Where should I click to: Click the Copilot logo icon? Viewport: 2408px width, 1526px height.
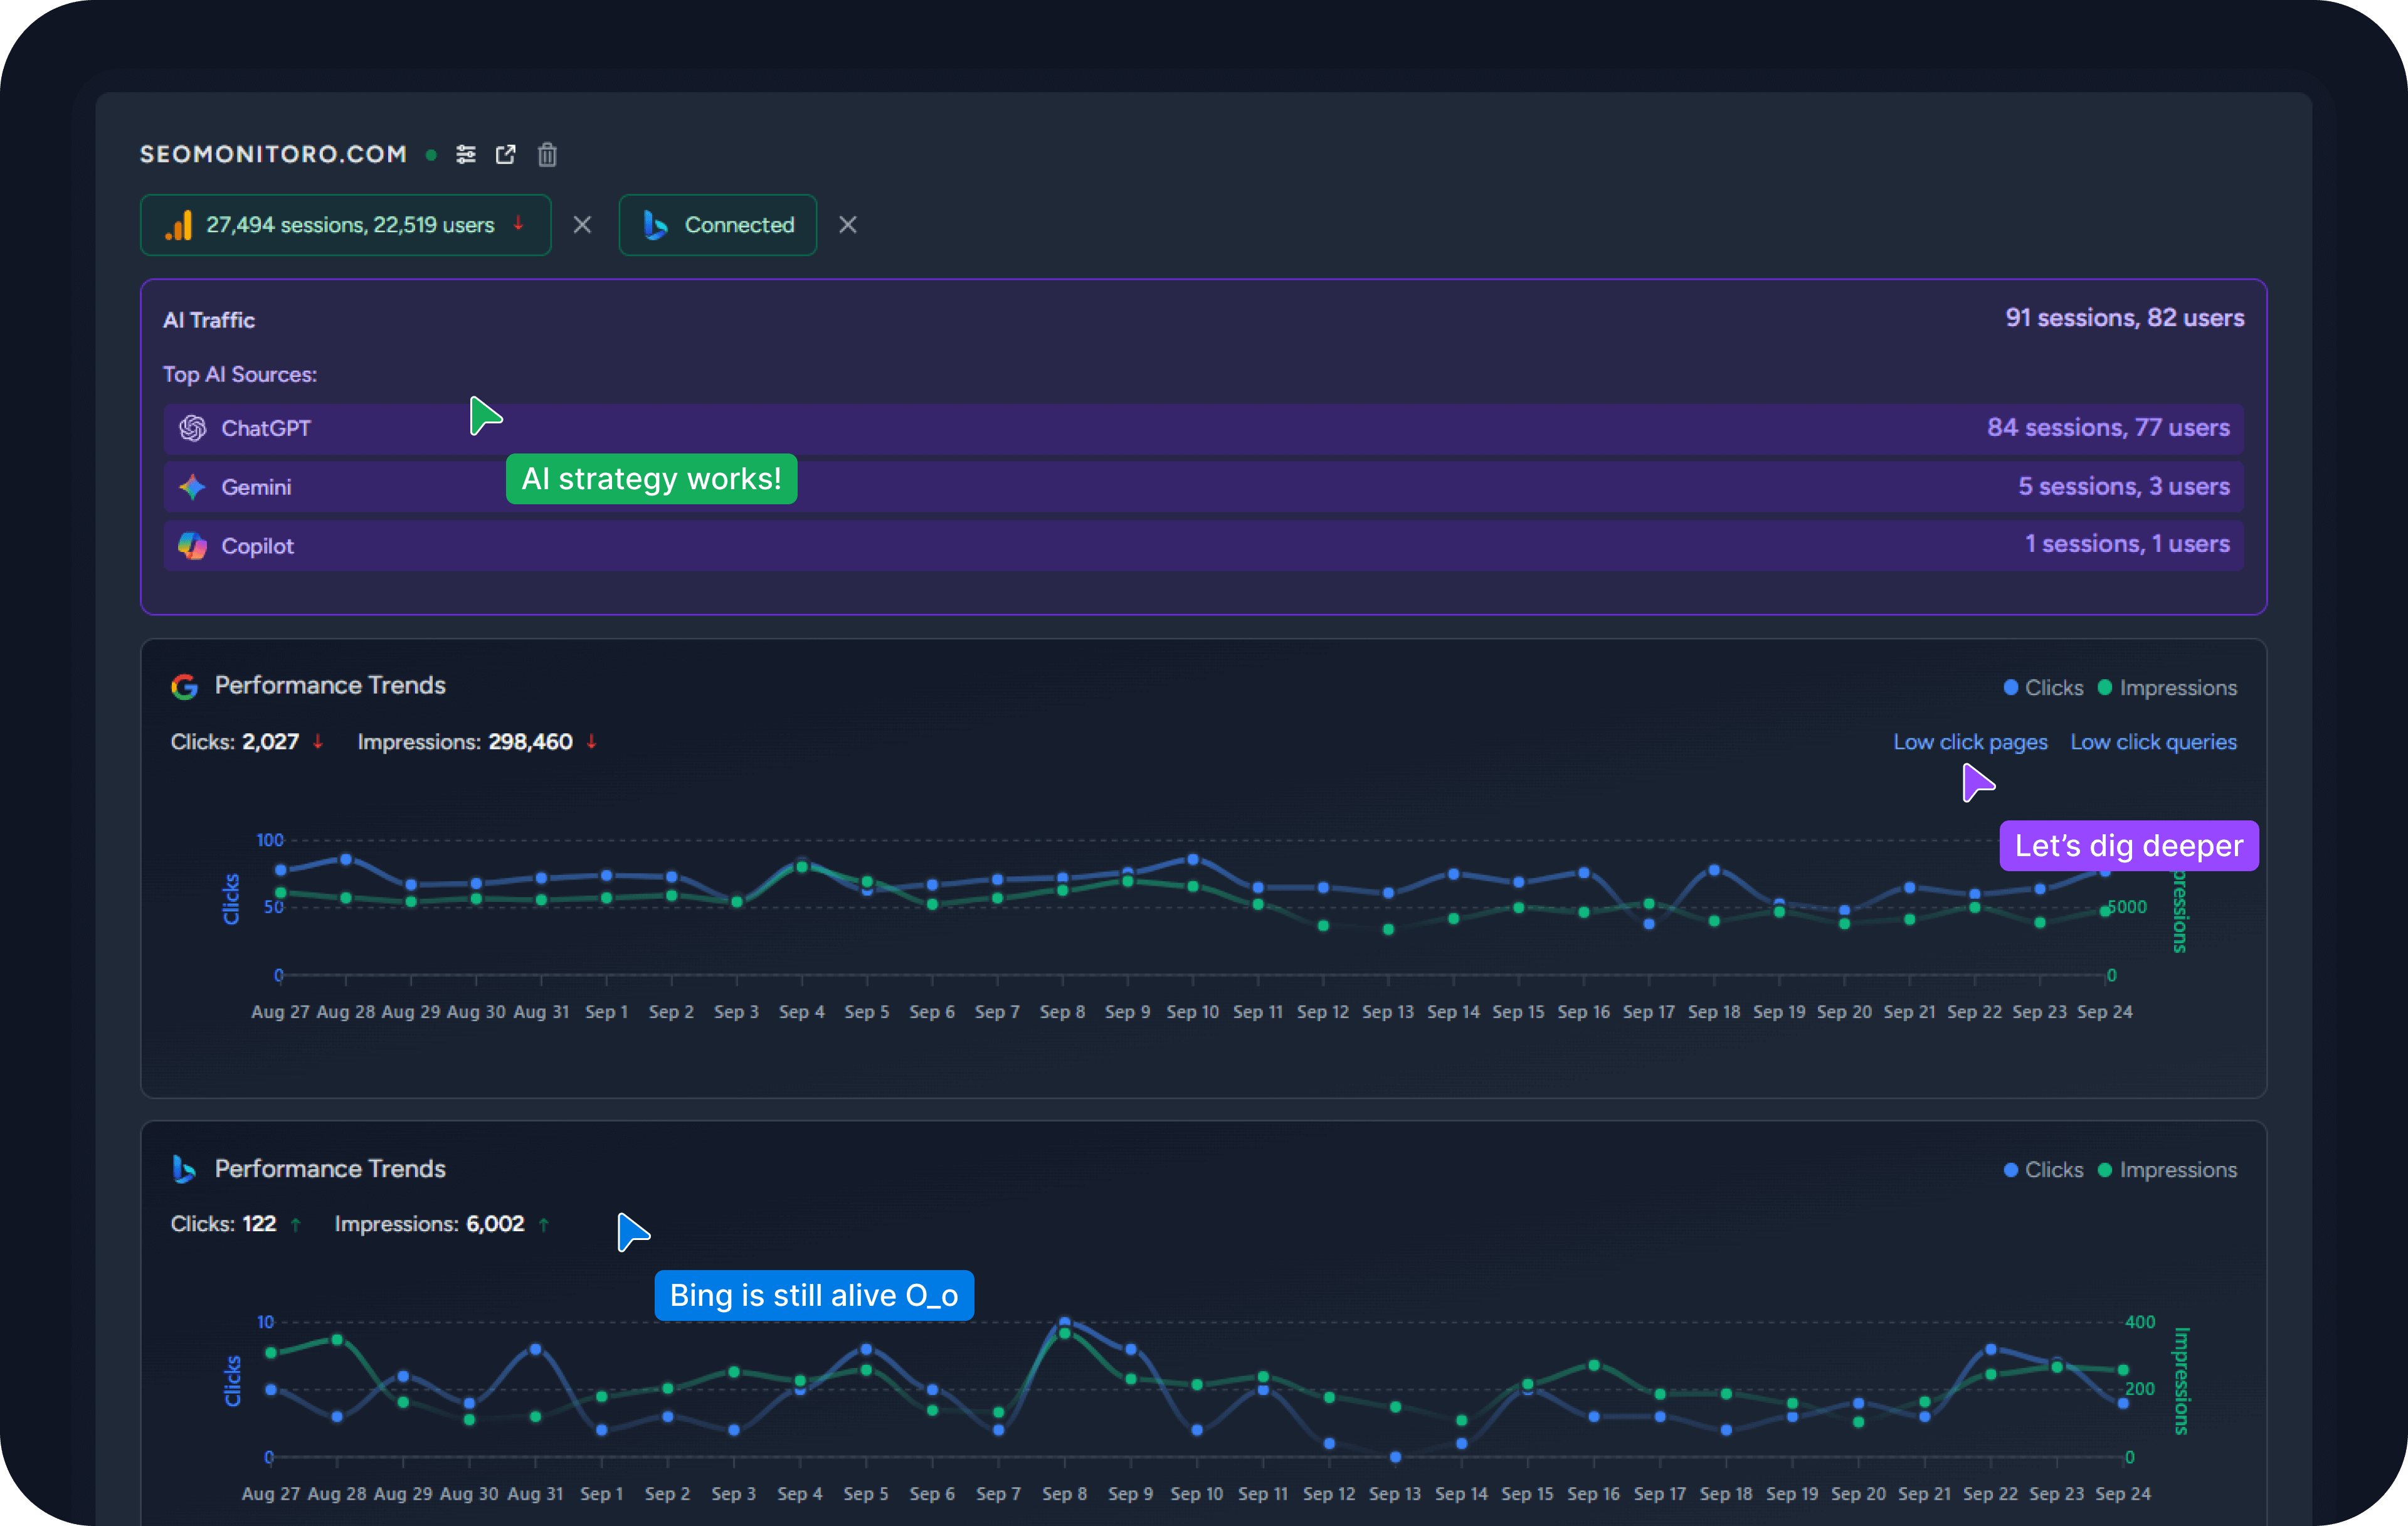coord(192,546)
